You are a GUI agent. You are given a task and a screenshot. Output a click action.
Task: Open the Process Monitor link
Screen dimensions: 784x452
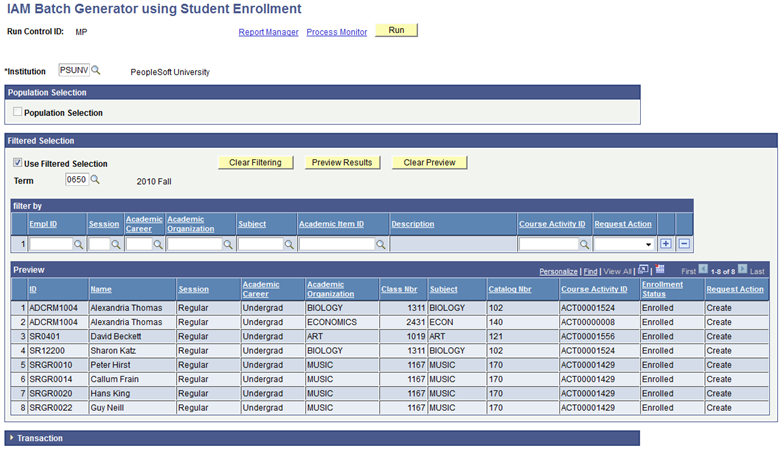click(336, 32)
